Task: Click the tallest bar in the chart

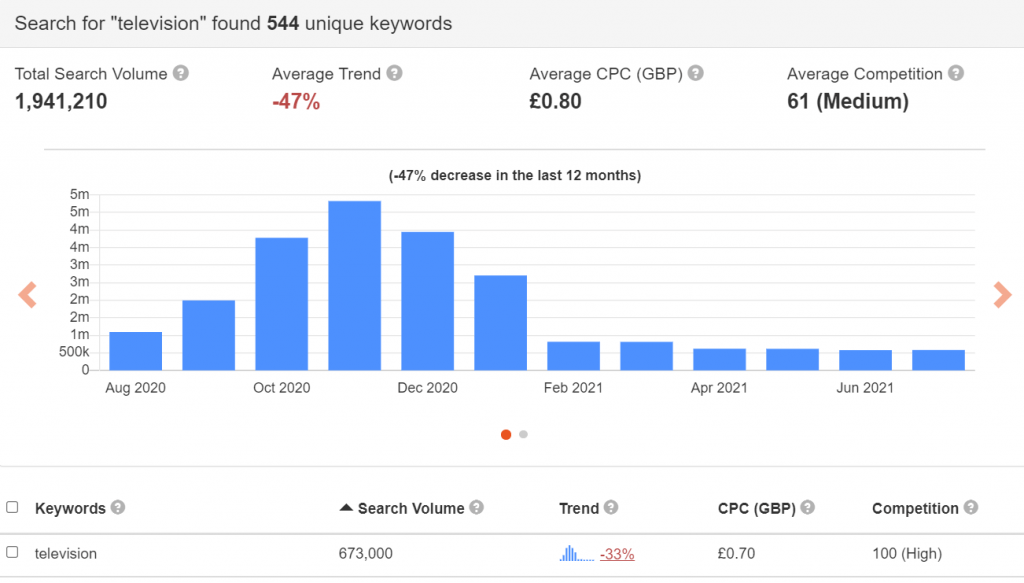Action: point(355,285)
